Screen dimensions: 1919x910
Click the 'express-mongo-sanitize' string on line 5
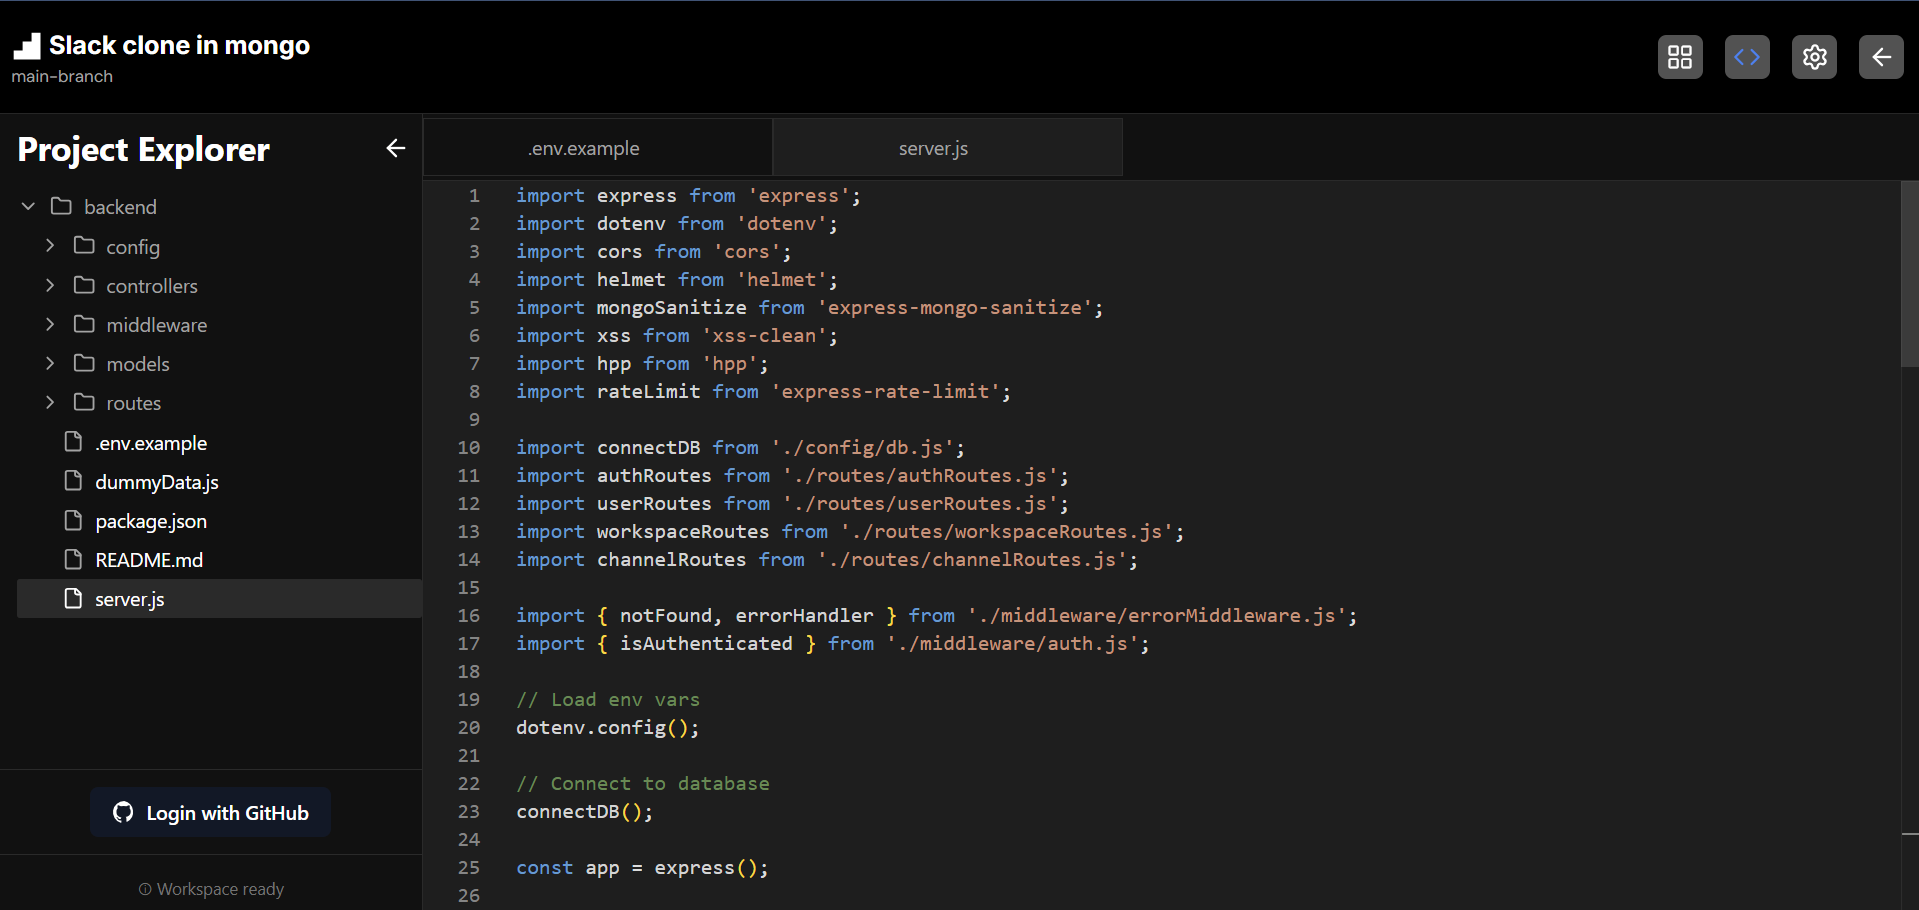(955, 308)
